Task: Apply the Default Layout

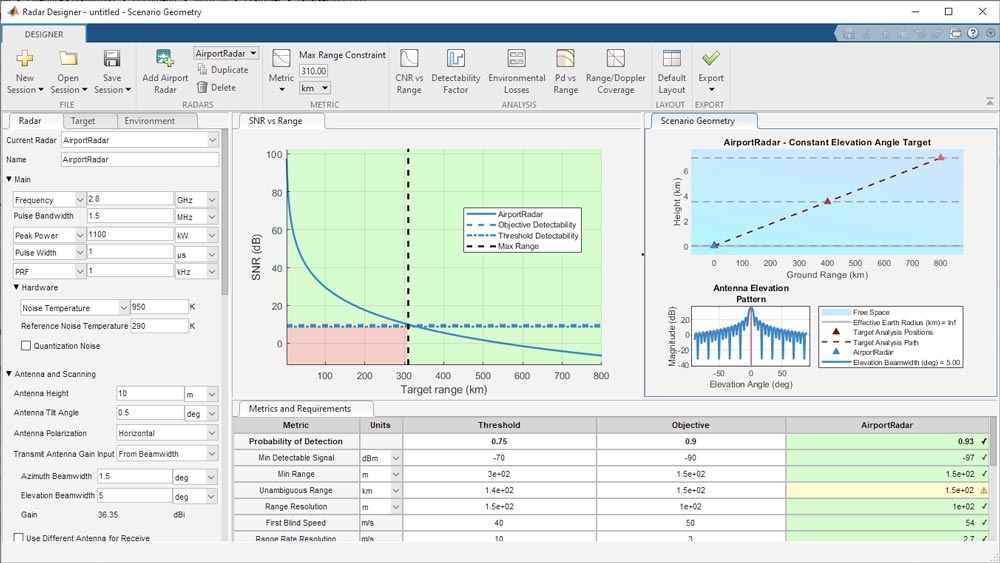Action: 672,59
